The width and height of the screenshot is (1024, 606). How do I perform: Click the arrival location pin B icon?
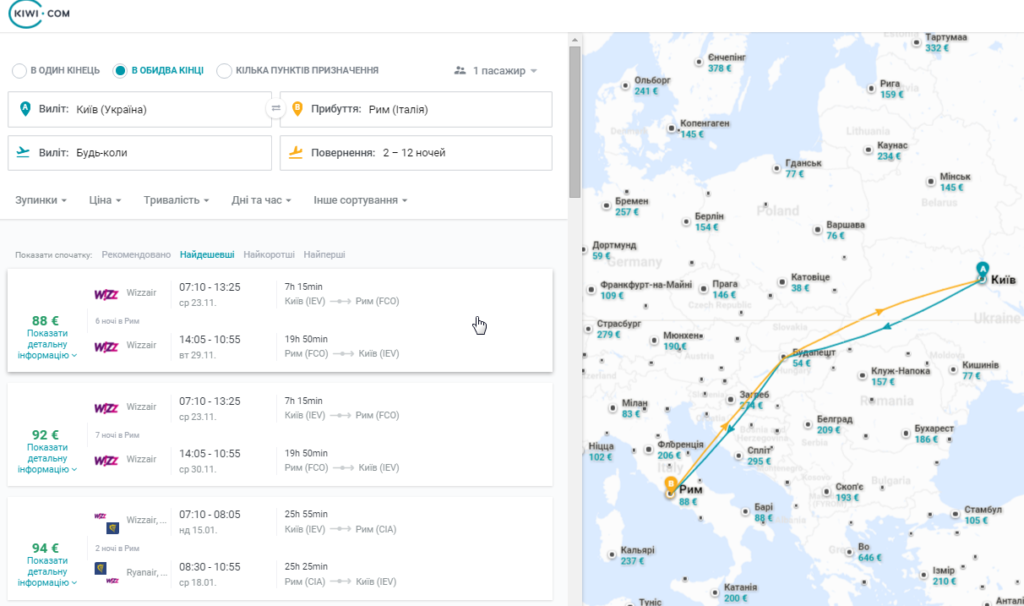pos(297,109)
